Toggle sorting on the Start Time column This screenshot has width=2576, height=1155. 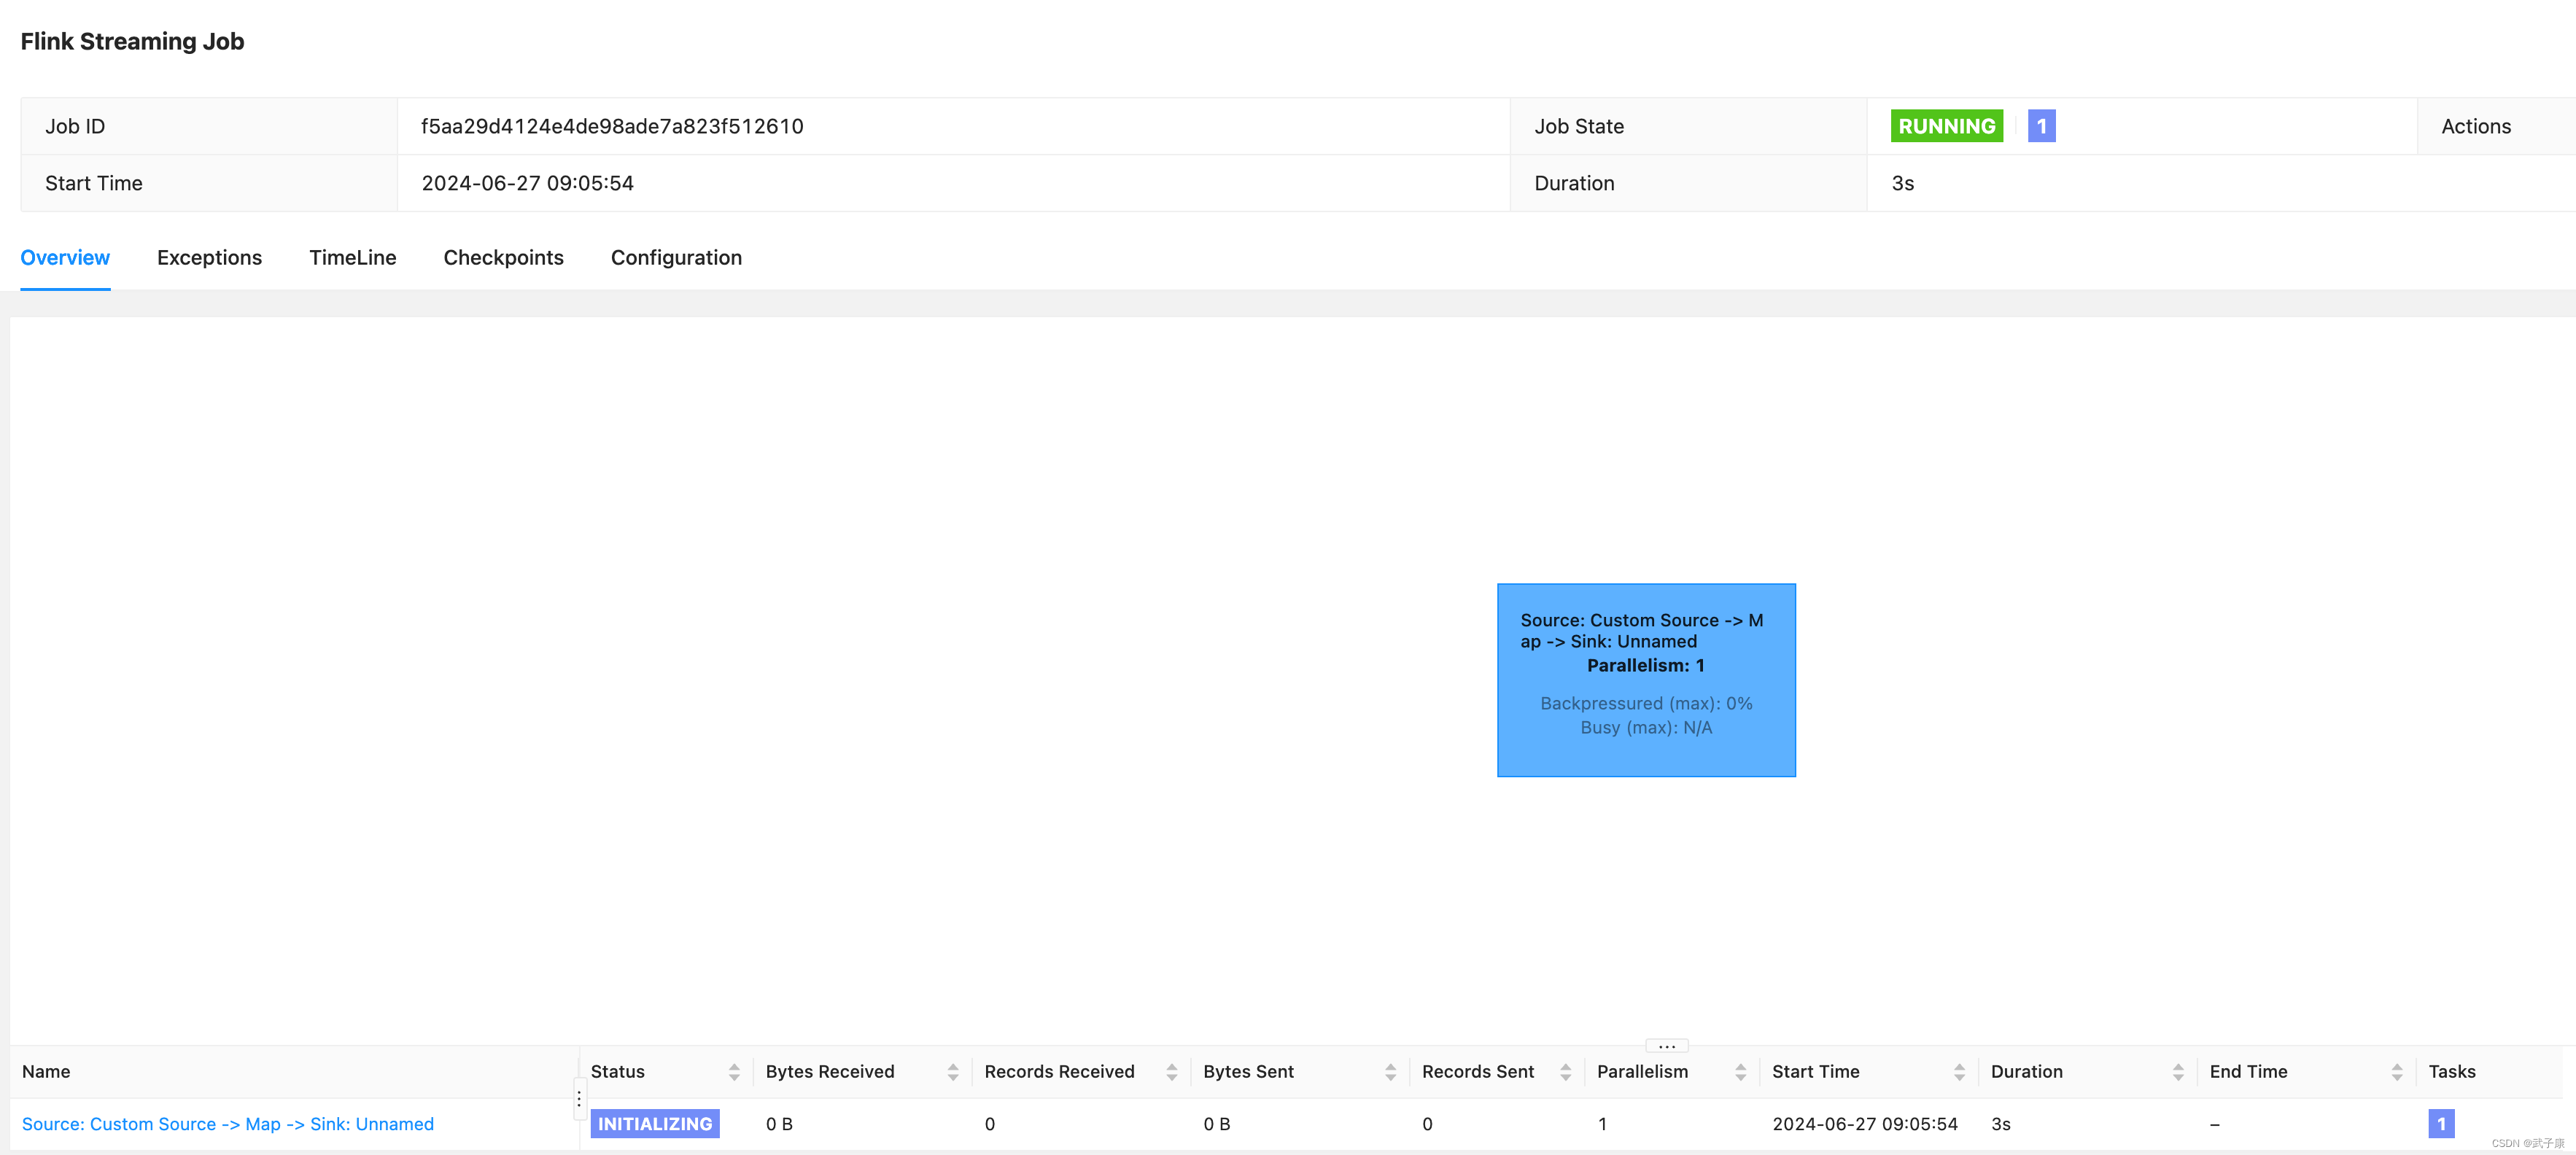[1958, 1071]
